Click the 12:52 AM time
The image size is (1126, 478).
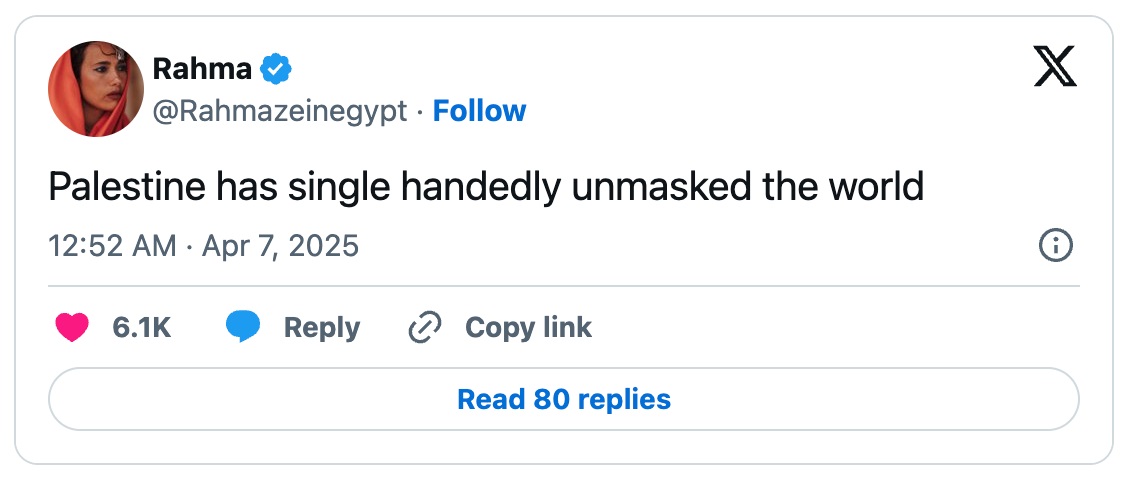click(113, 246)
